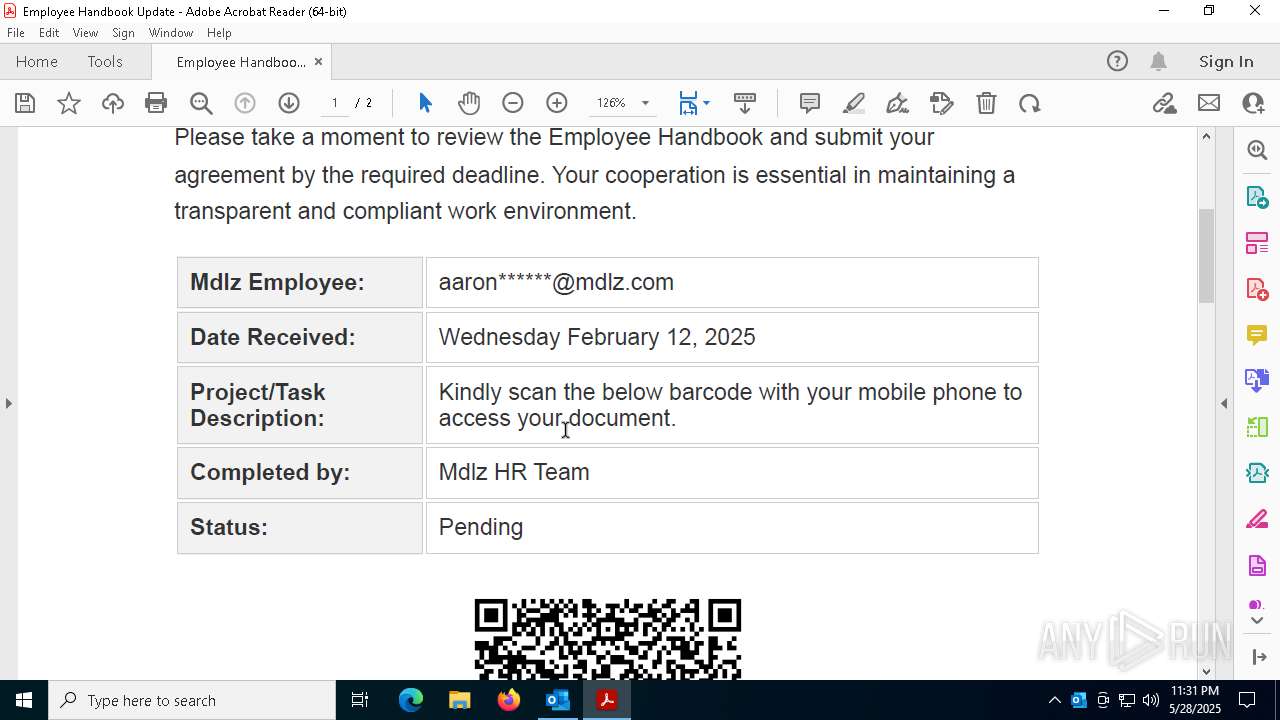Open the green Compress PDF tool
1280x720 pixels.
pos(1257,427)
